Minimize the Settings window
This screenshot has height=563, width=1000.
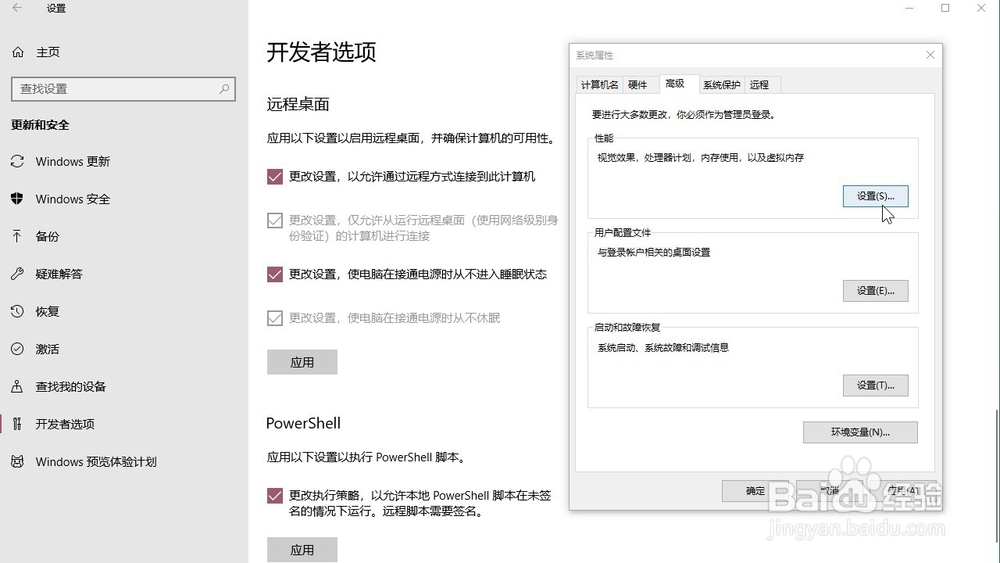coord(909,8)
